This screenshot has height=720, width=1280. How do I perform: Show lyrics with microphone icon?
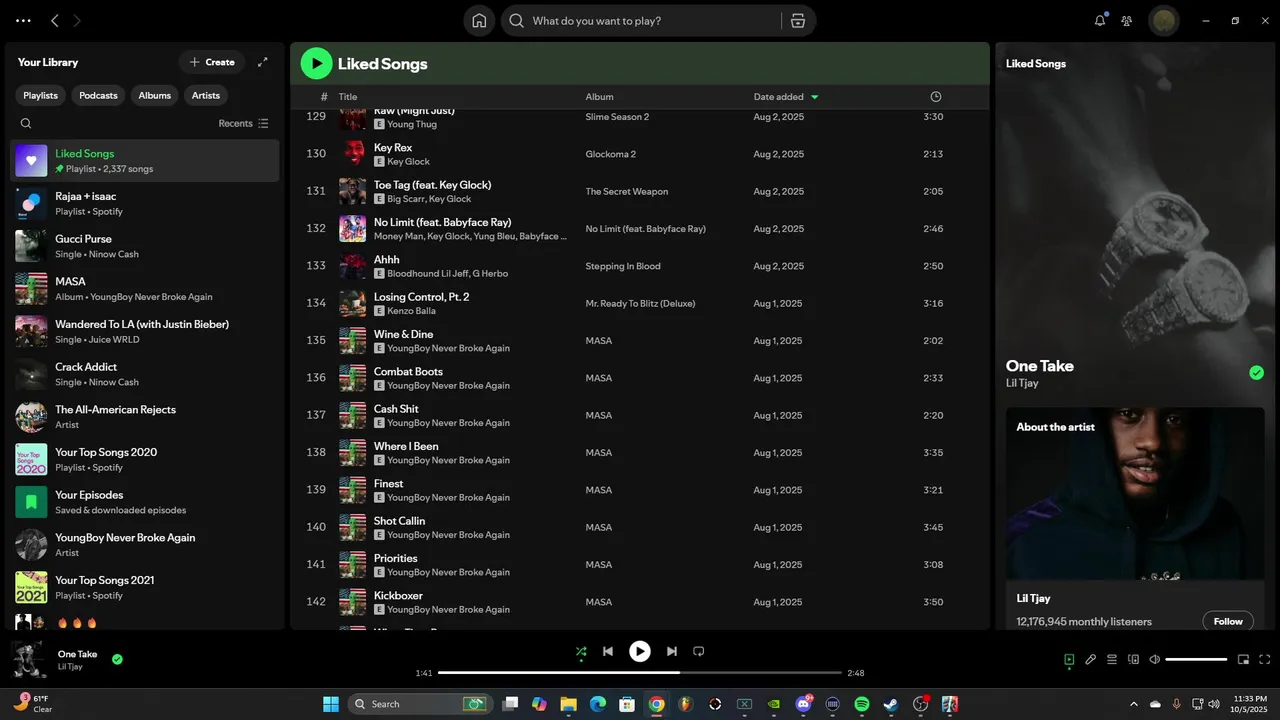1091,659
